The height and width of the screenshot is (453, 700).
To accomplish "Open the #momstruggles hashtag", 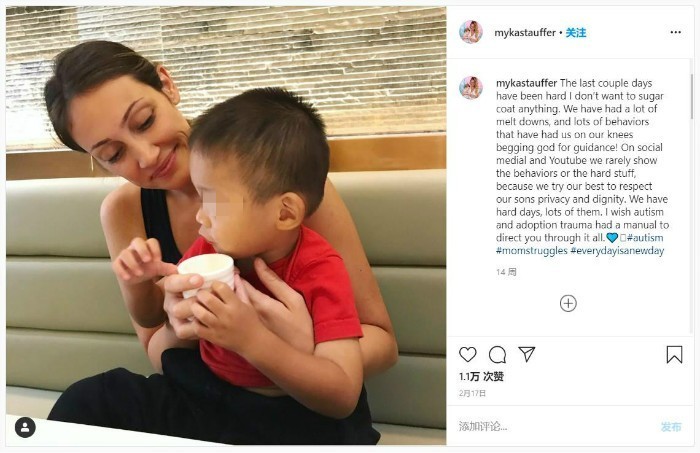I will click(x=532, y=250).
